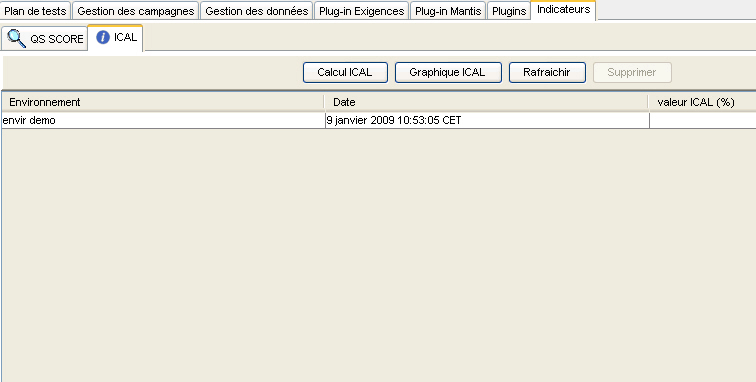
Task: Click the greyed-out Supprimer button
Action: (x=632, y=72)
